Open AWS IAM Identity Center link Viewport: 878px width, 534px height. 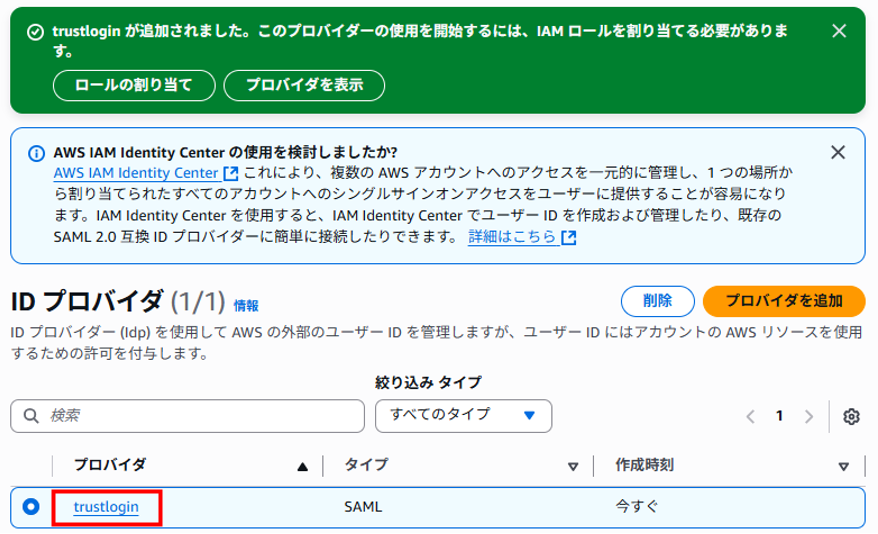[x=135, y=172]
